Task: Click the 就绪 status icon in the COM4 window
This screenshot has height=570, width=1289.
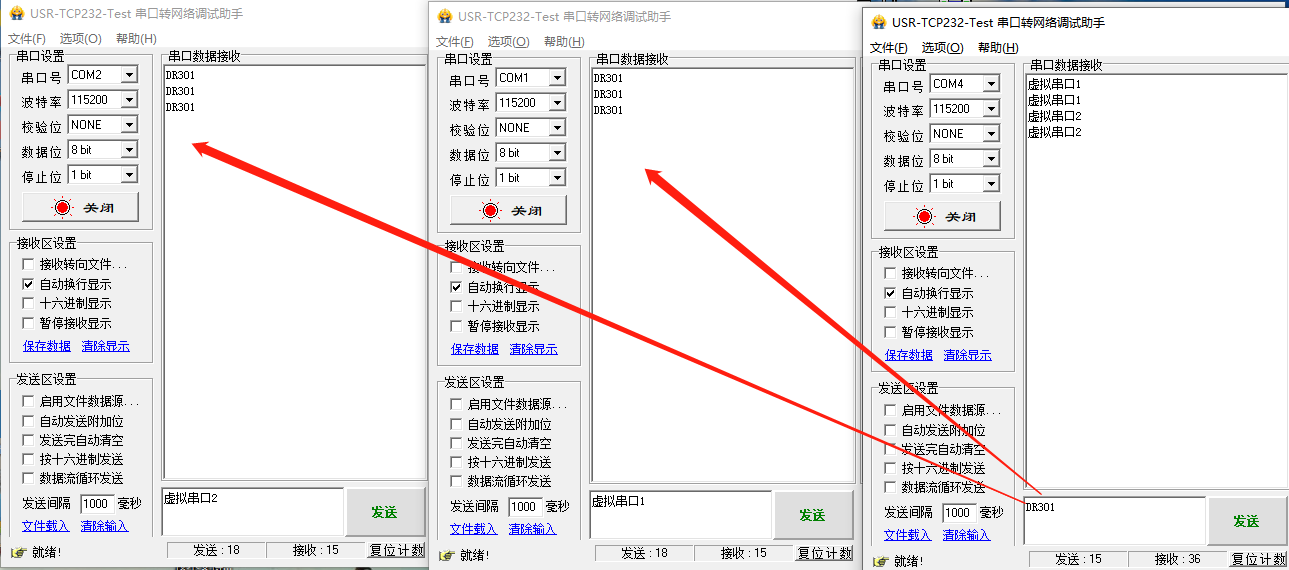Action: tap(881, 561)
